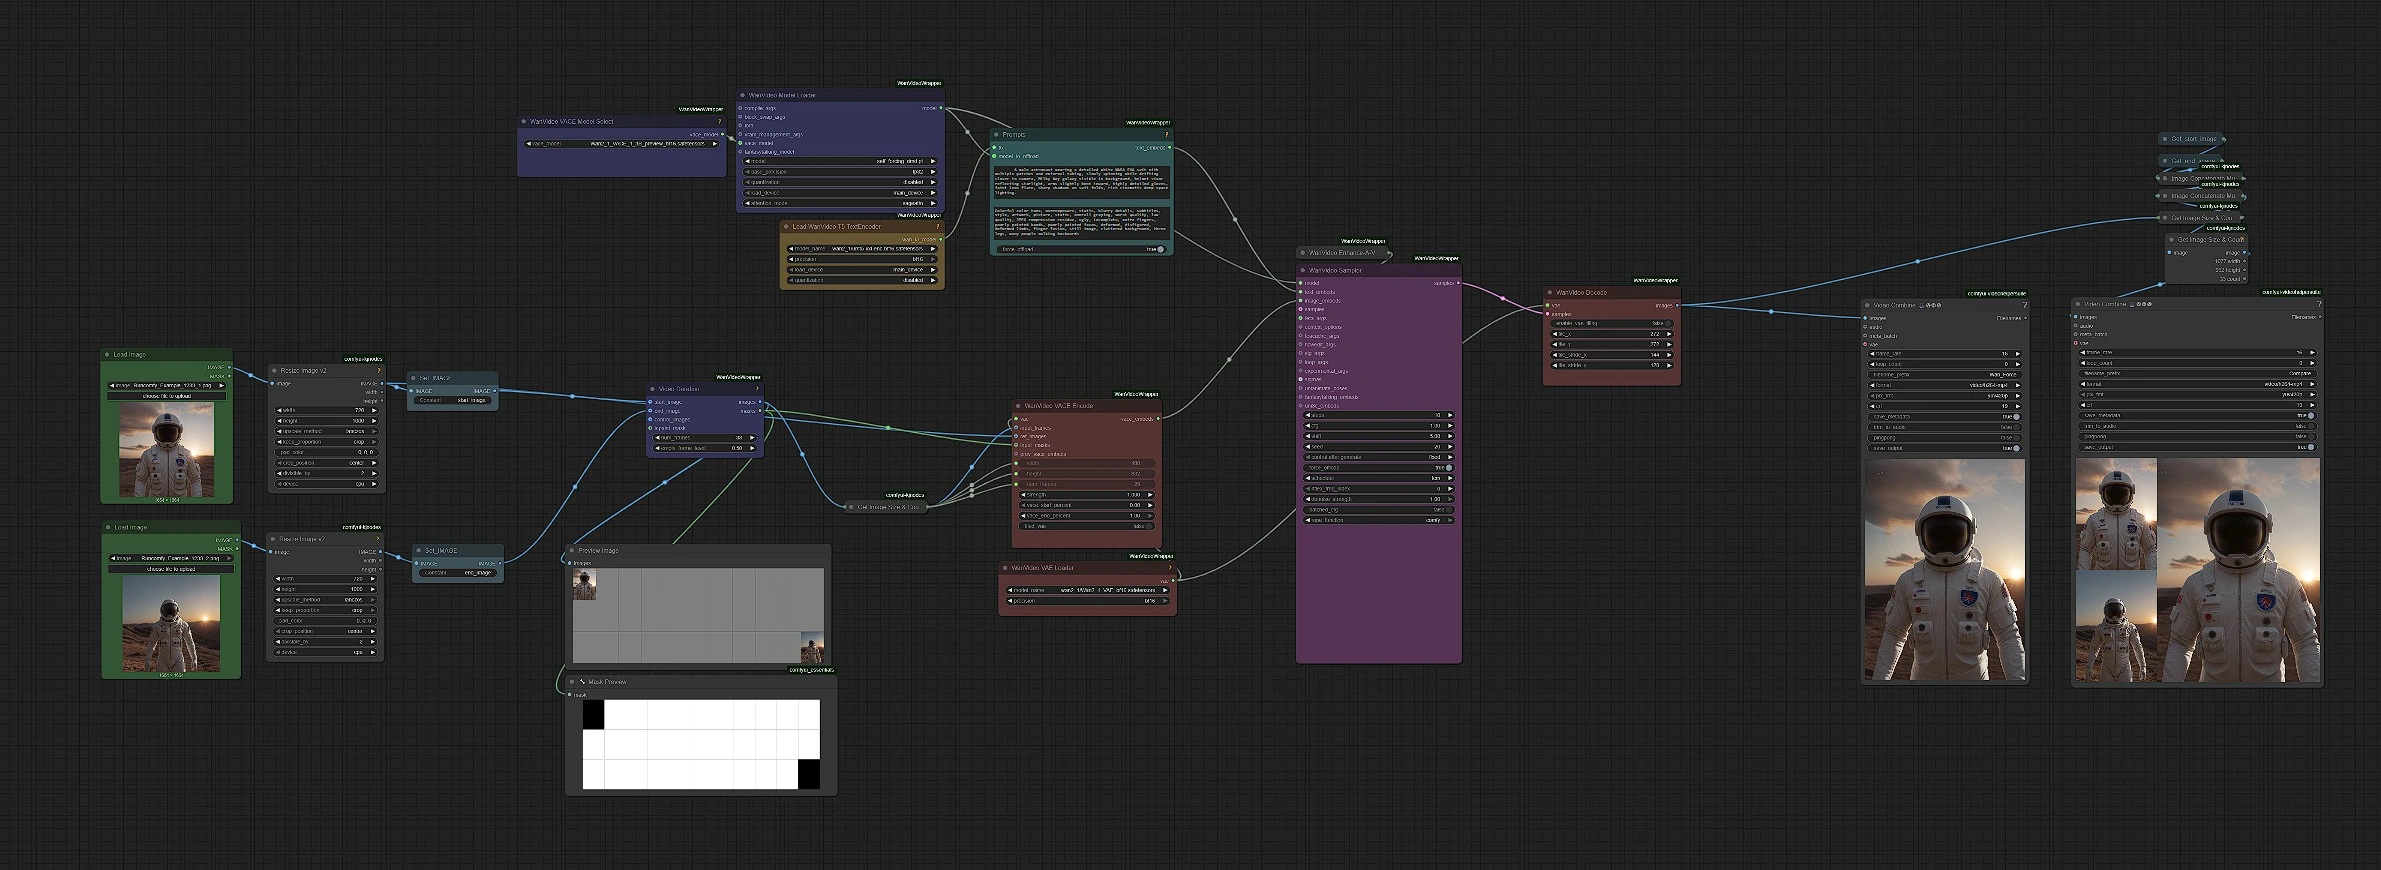The width and height of the screenshot is (2381, 870).
Task: Increase steps value arrow in WanVideo Sampler
Action: pos(1450,415)
